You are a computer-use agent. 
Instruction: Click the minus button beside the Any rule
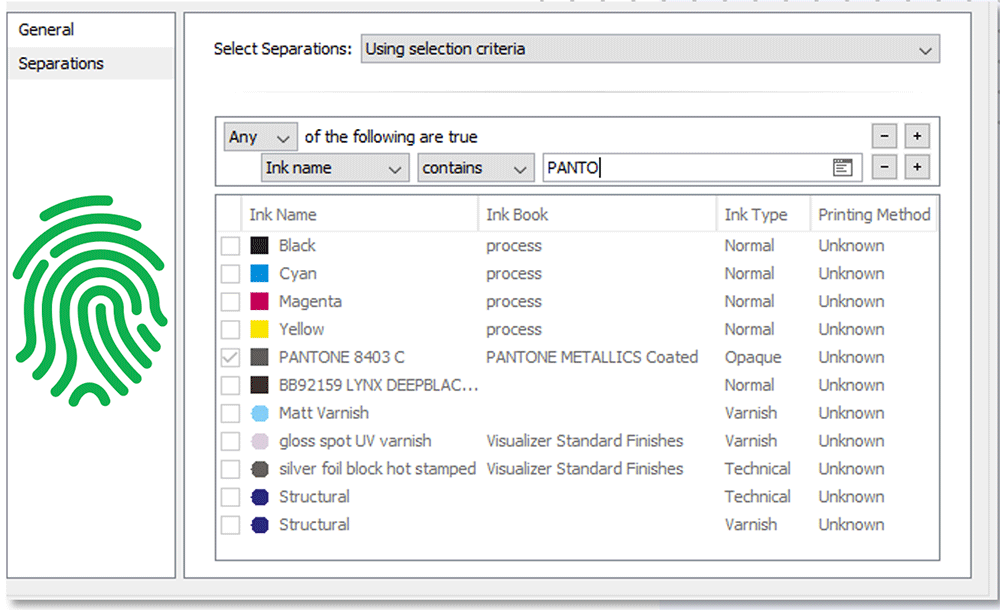tap(884, 137)
